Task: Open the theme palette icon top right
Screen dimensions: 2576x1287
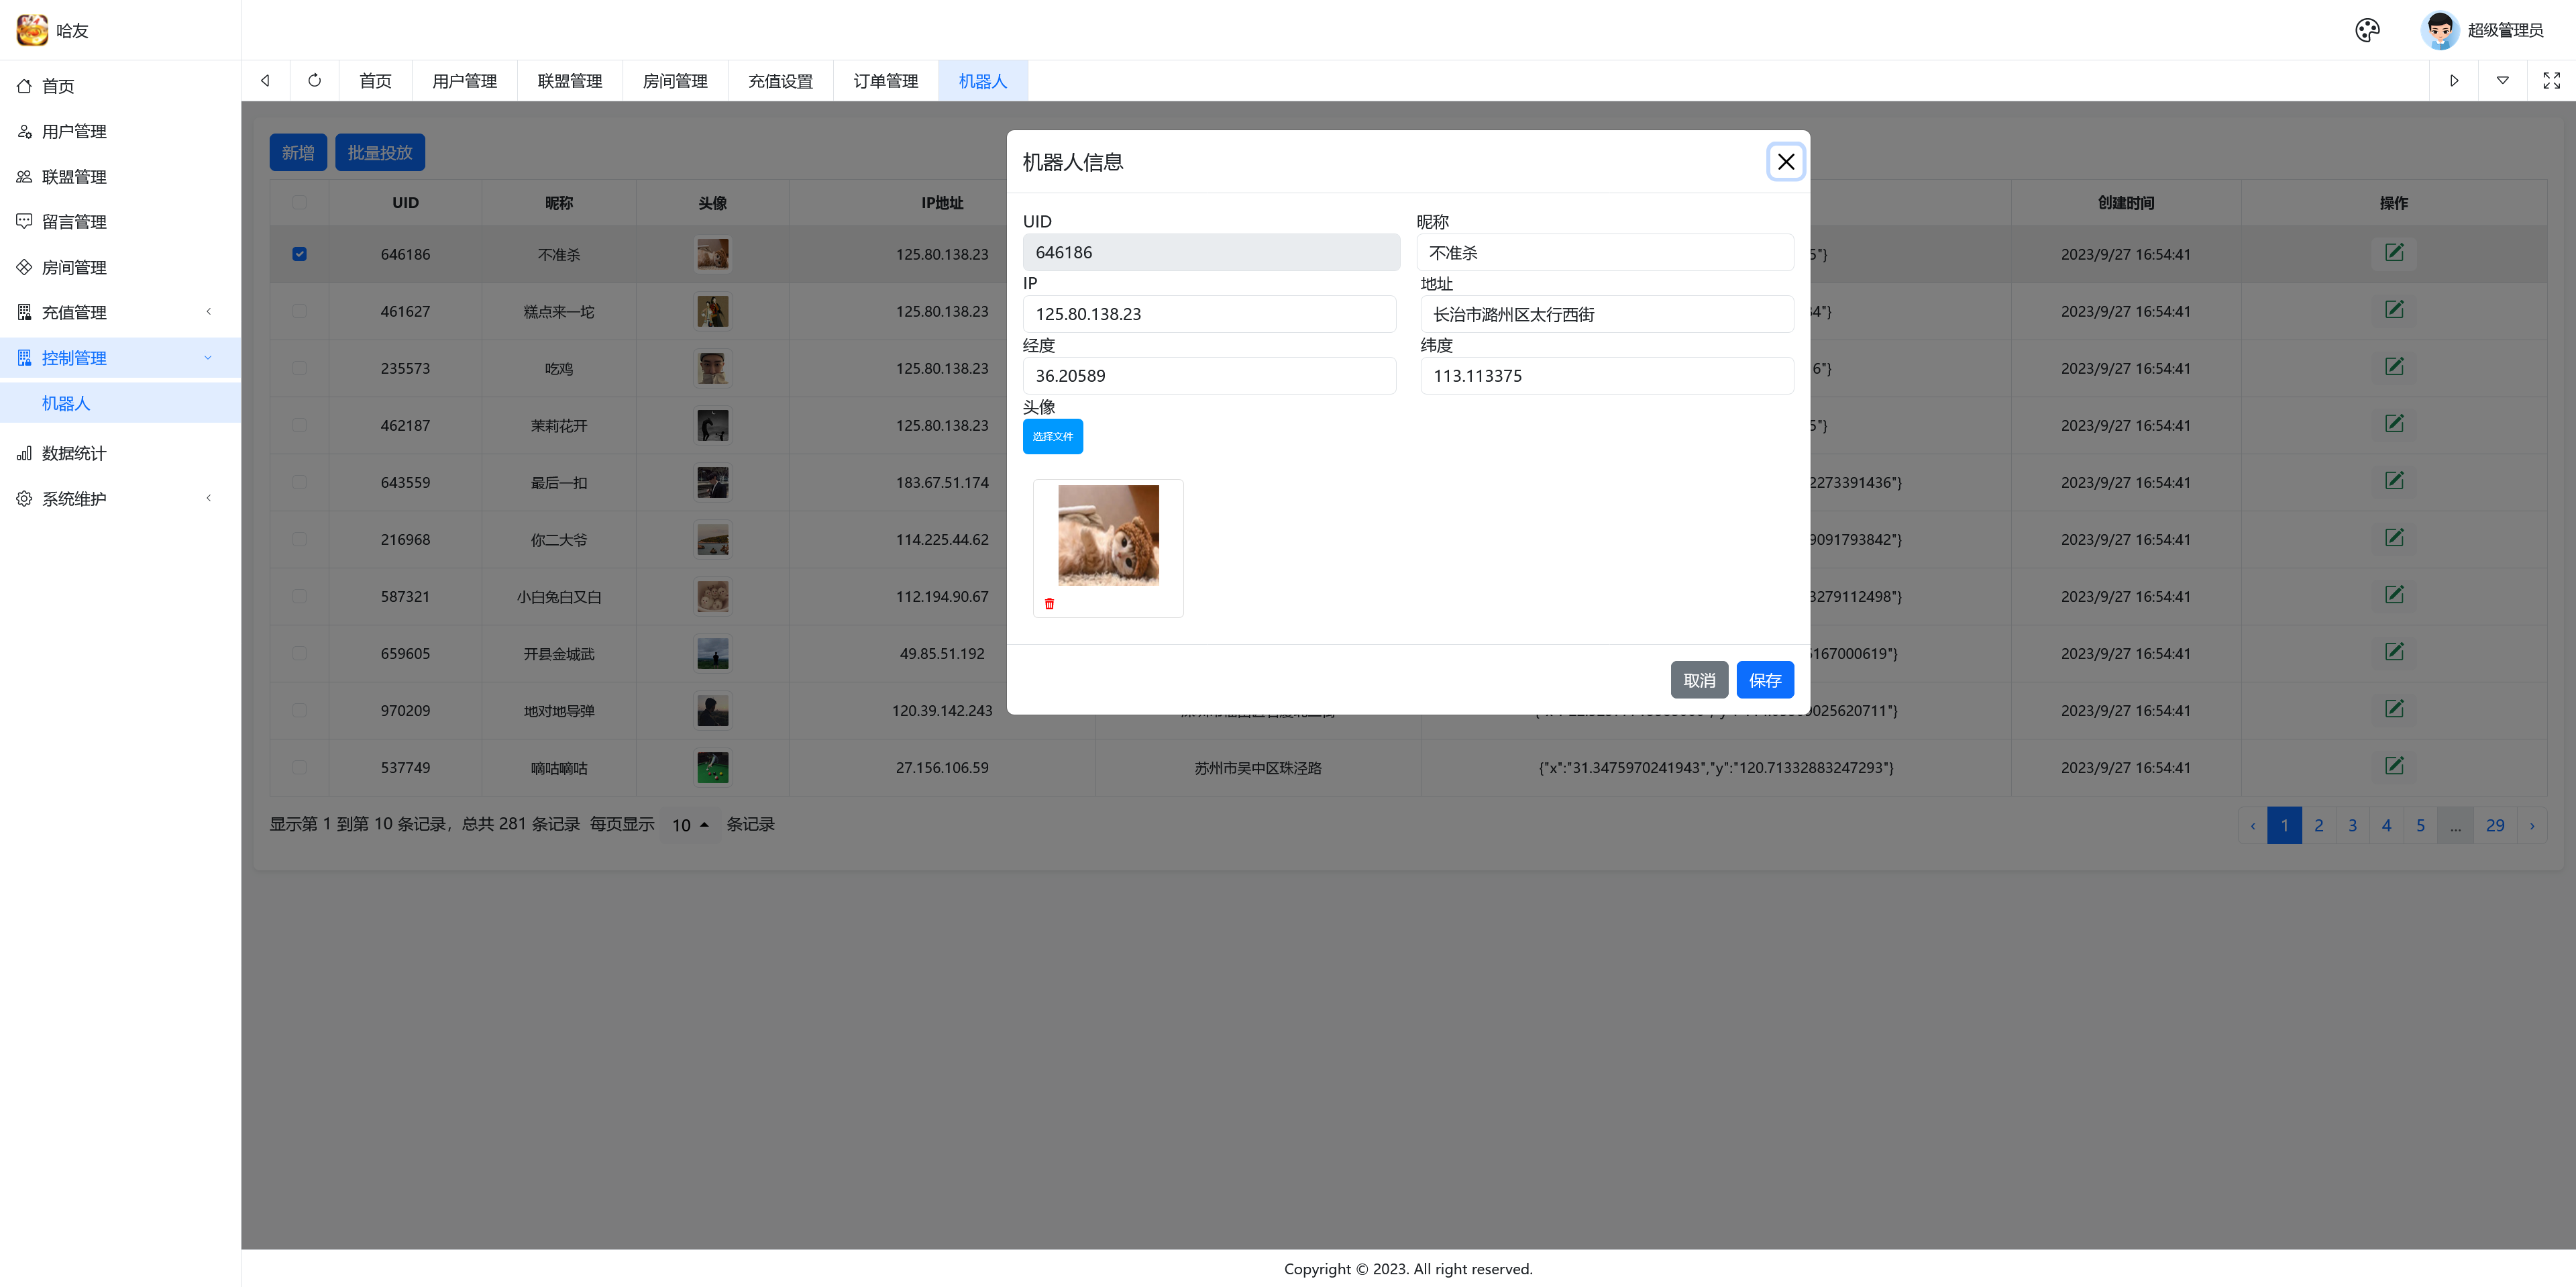Action: (2367, 30)
